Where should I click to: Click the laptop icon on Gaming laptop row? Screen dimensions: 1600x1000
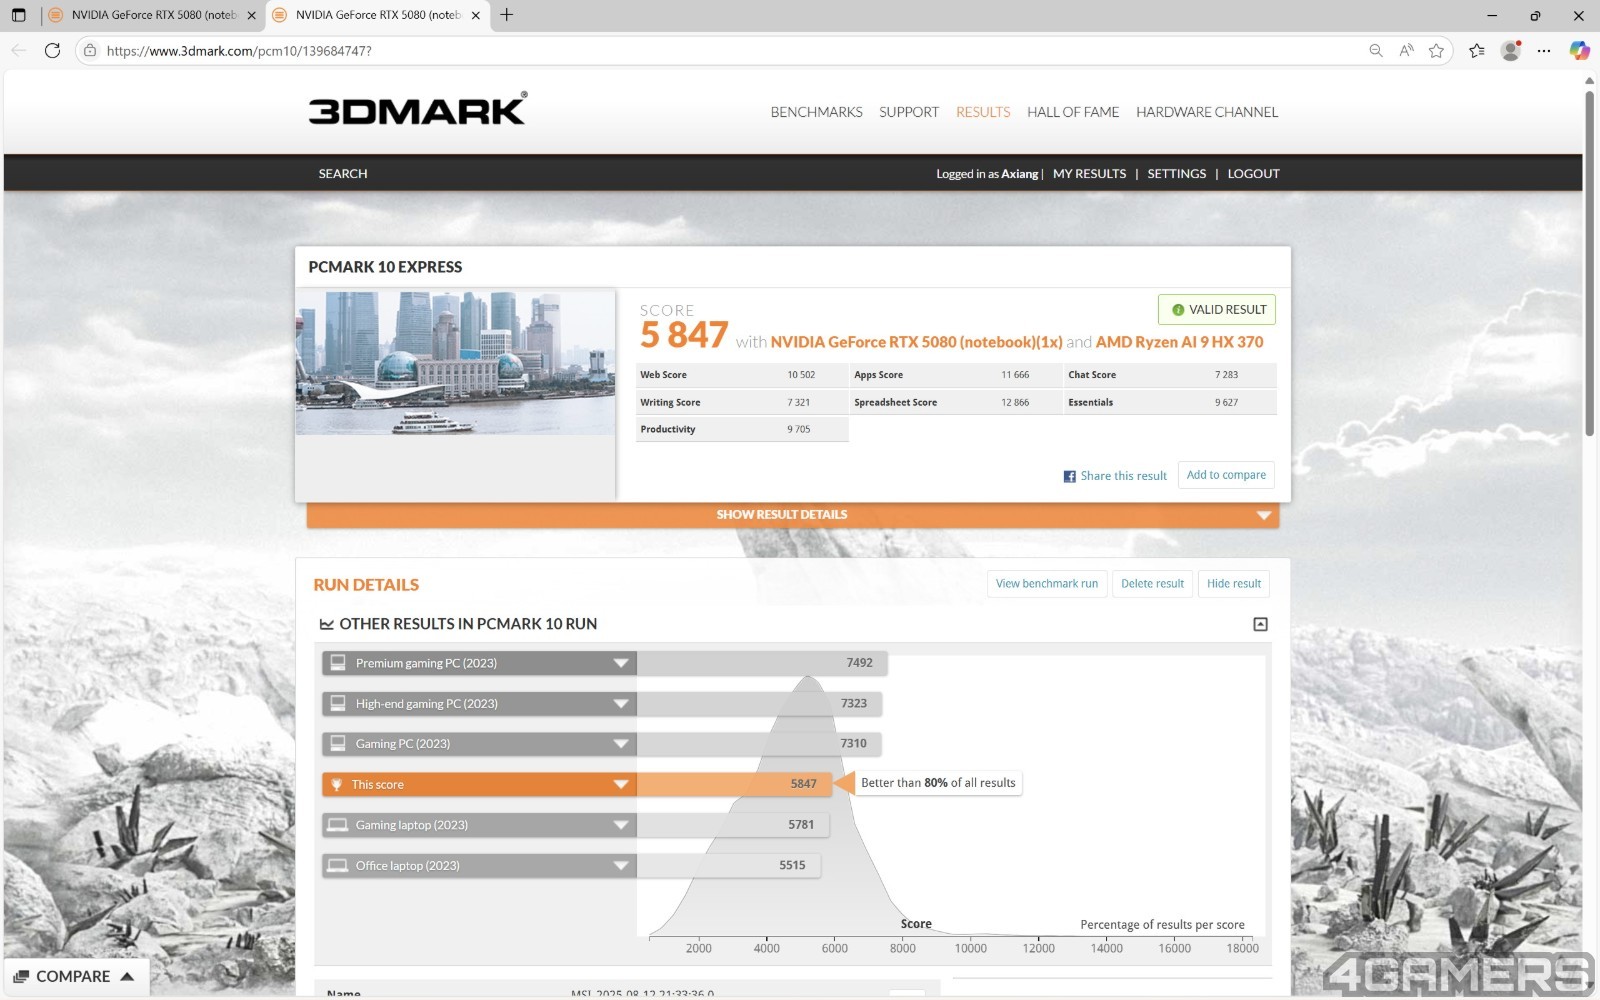tap(338, 825)
